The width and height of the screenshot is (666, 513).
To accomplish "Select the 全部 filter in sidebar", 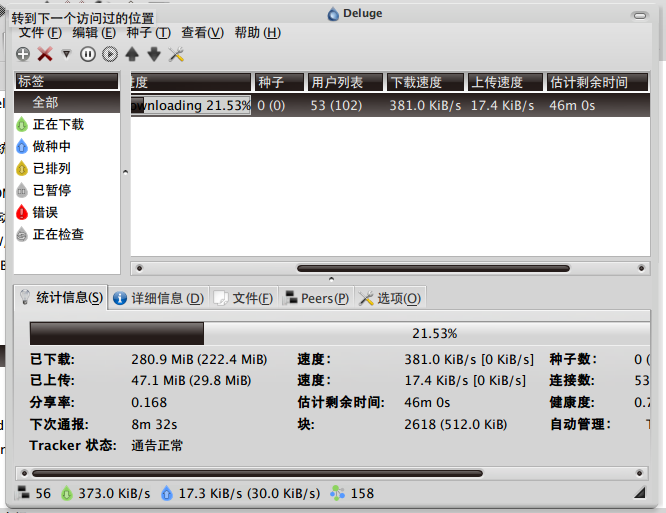I will [x=67, y=102].
